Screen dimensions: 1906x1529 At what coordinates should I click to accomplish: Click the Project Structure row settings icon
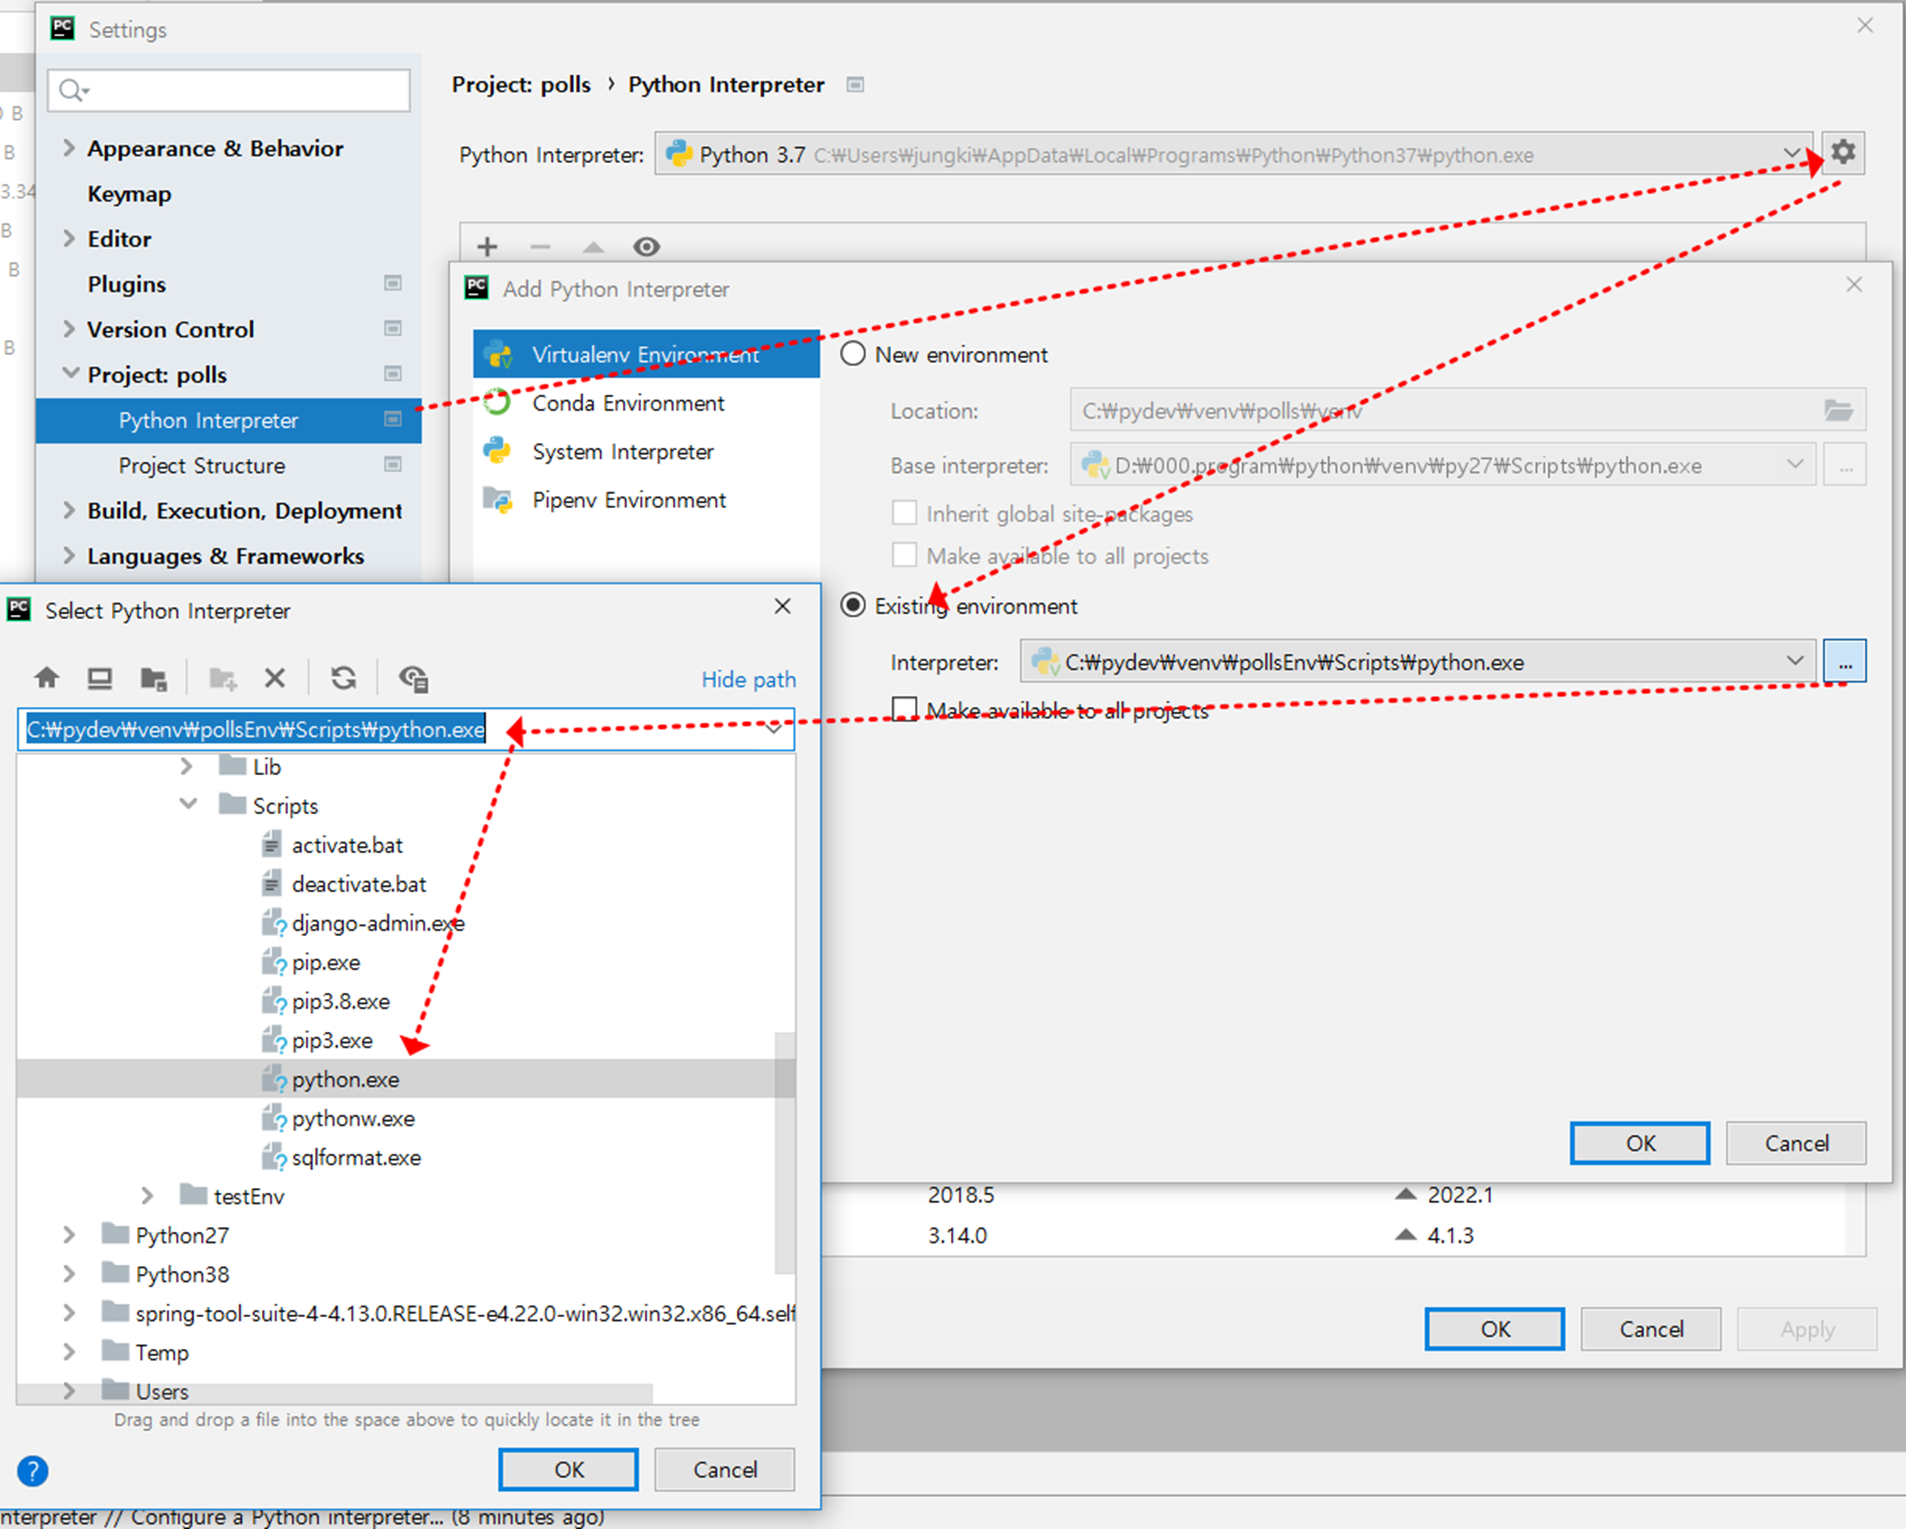point(393,464)
